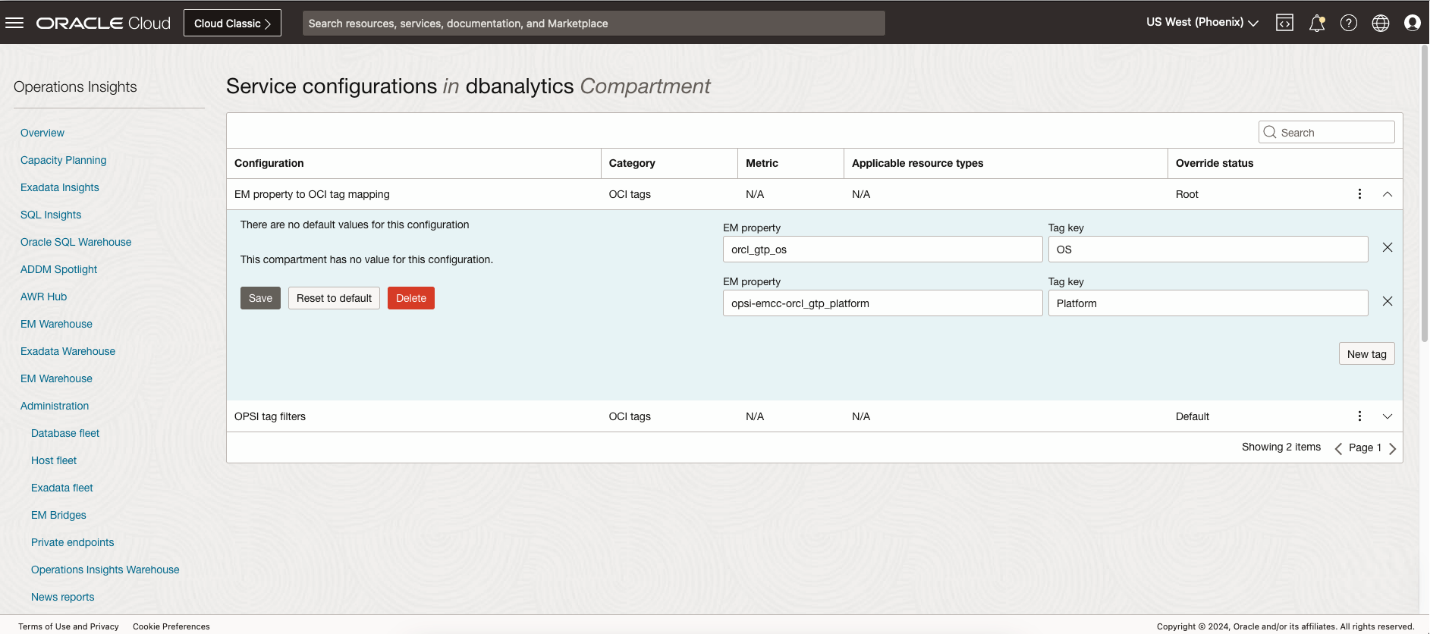Edit the orcl_gtp_os EM property field

pos(883,249)
